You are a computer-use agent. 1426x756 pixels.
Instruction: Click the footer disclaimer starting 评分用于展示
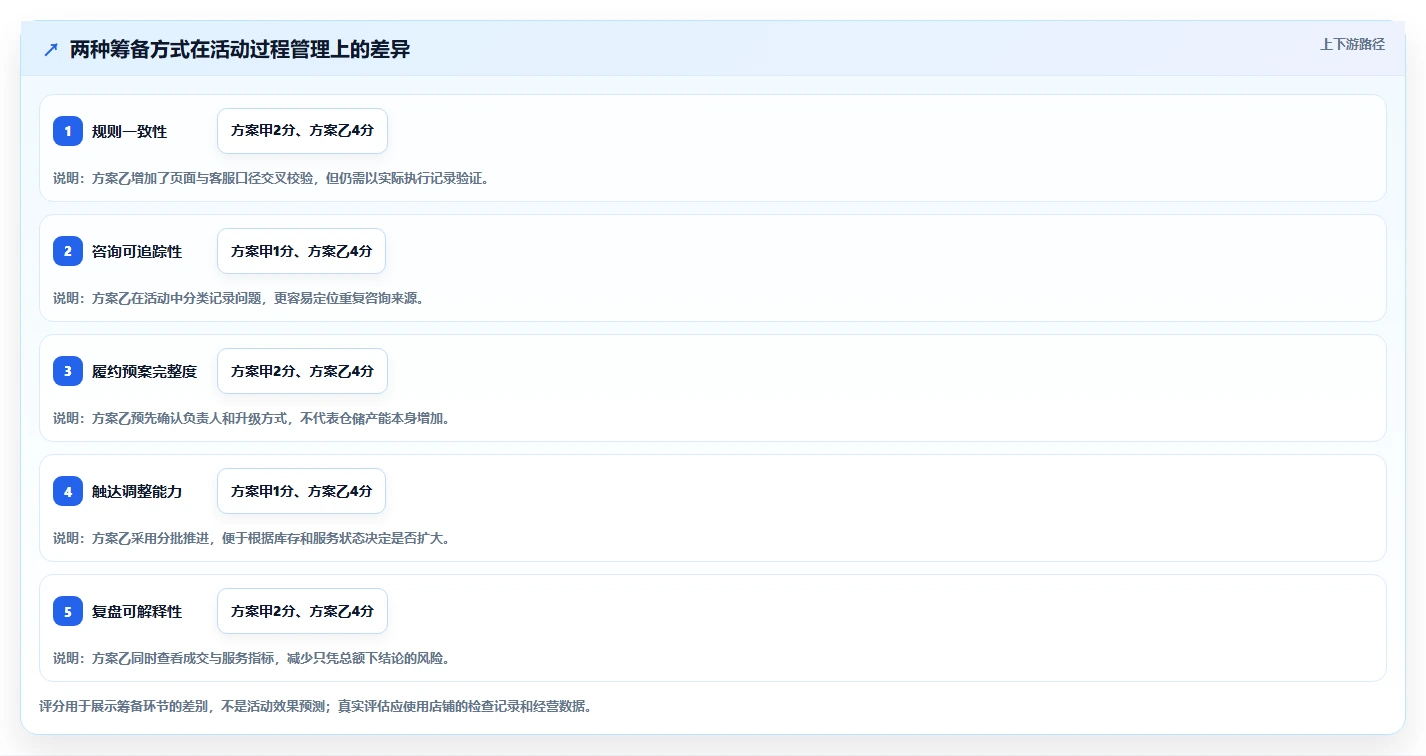tap(315, 706)
